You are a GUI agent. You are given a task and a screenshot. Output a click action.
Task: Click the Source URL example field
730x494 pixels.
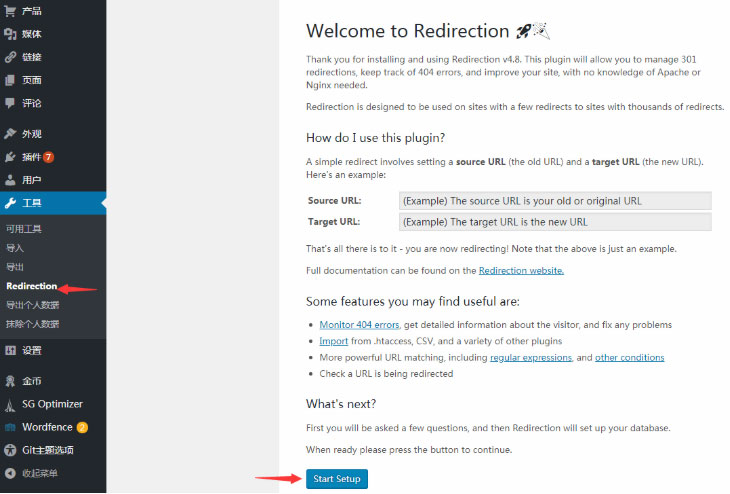click(554, 201)
